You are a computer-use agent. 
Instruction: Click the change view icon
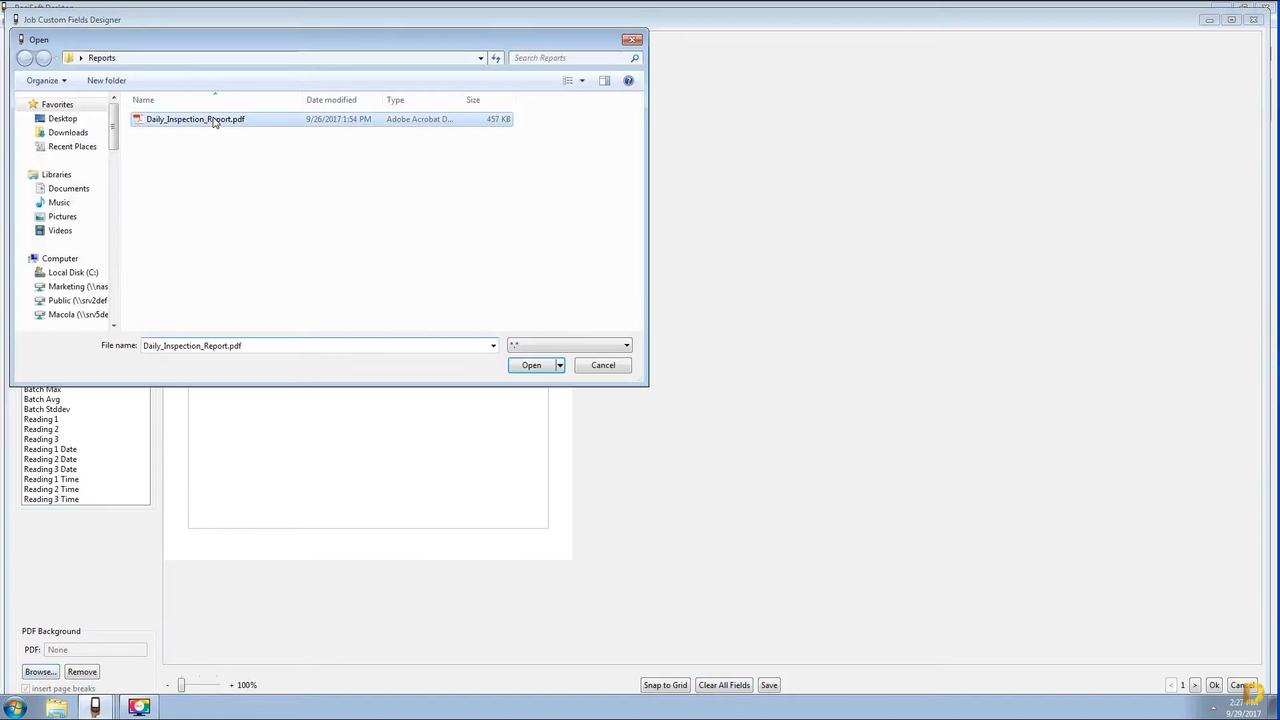pos(567,81)
